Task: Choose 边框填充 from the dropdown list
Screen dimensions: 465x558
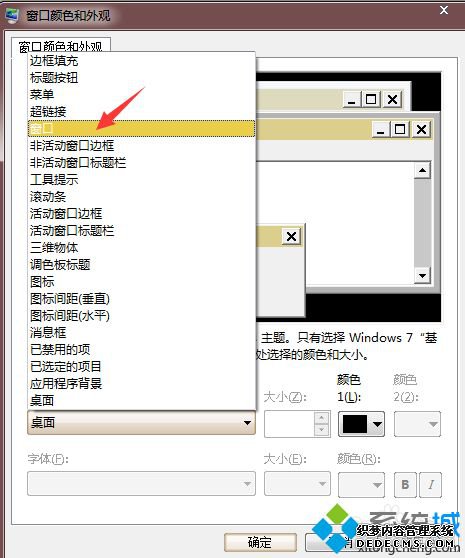Action: [141, 61]
